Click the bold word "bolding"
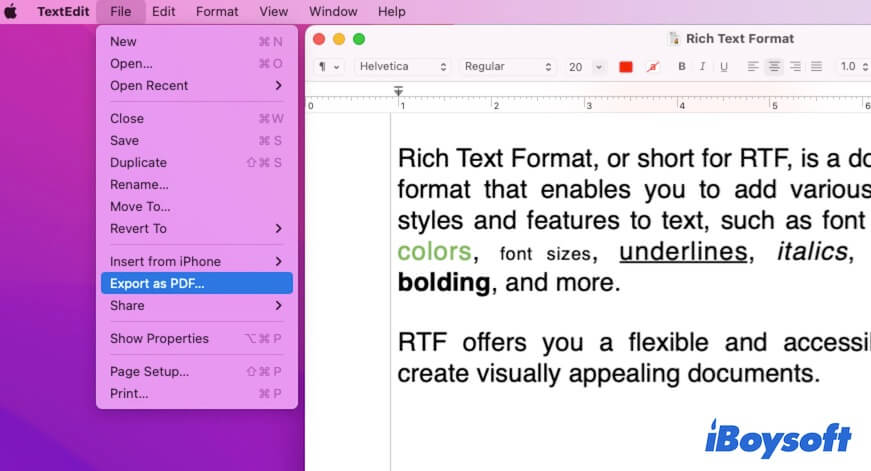Image resolution: width=871 pixels, height=471 pixels. pos(444,283)
